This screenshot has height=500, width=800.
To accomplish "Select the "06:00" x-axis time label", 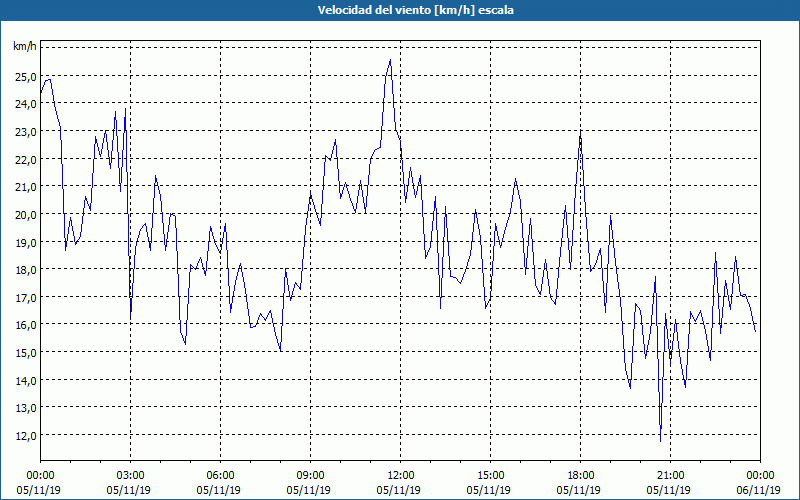I will tap(220, 476).
